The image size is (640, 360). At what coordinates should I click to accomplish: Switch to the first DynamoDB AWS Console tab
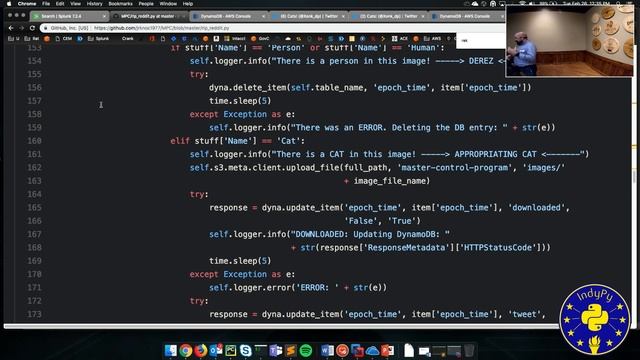pyautogui.click(x=229, y=16)
